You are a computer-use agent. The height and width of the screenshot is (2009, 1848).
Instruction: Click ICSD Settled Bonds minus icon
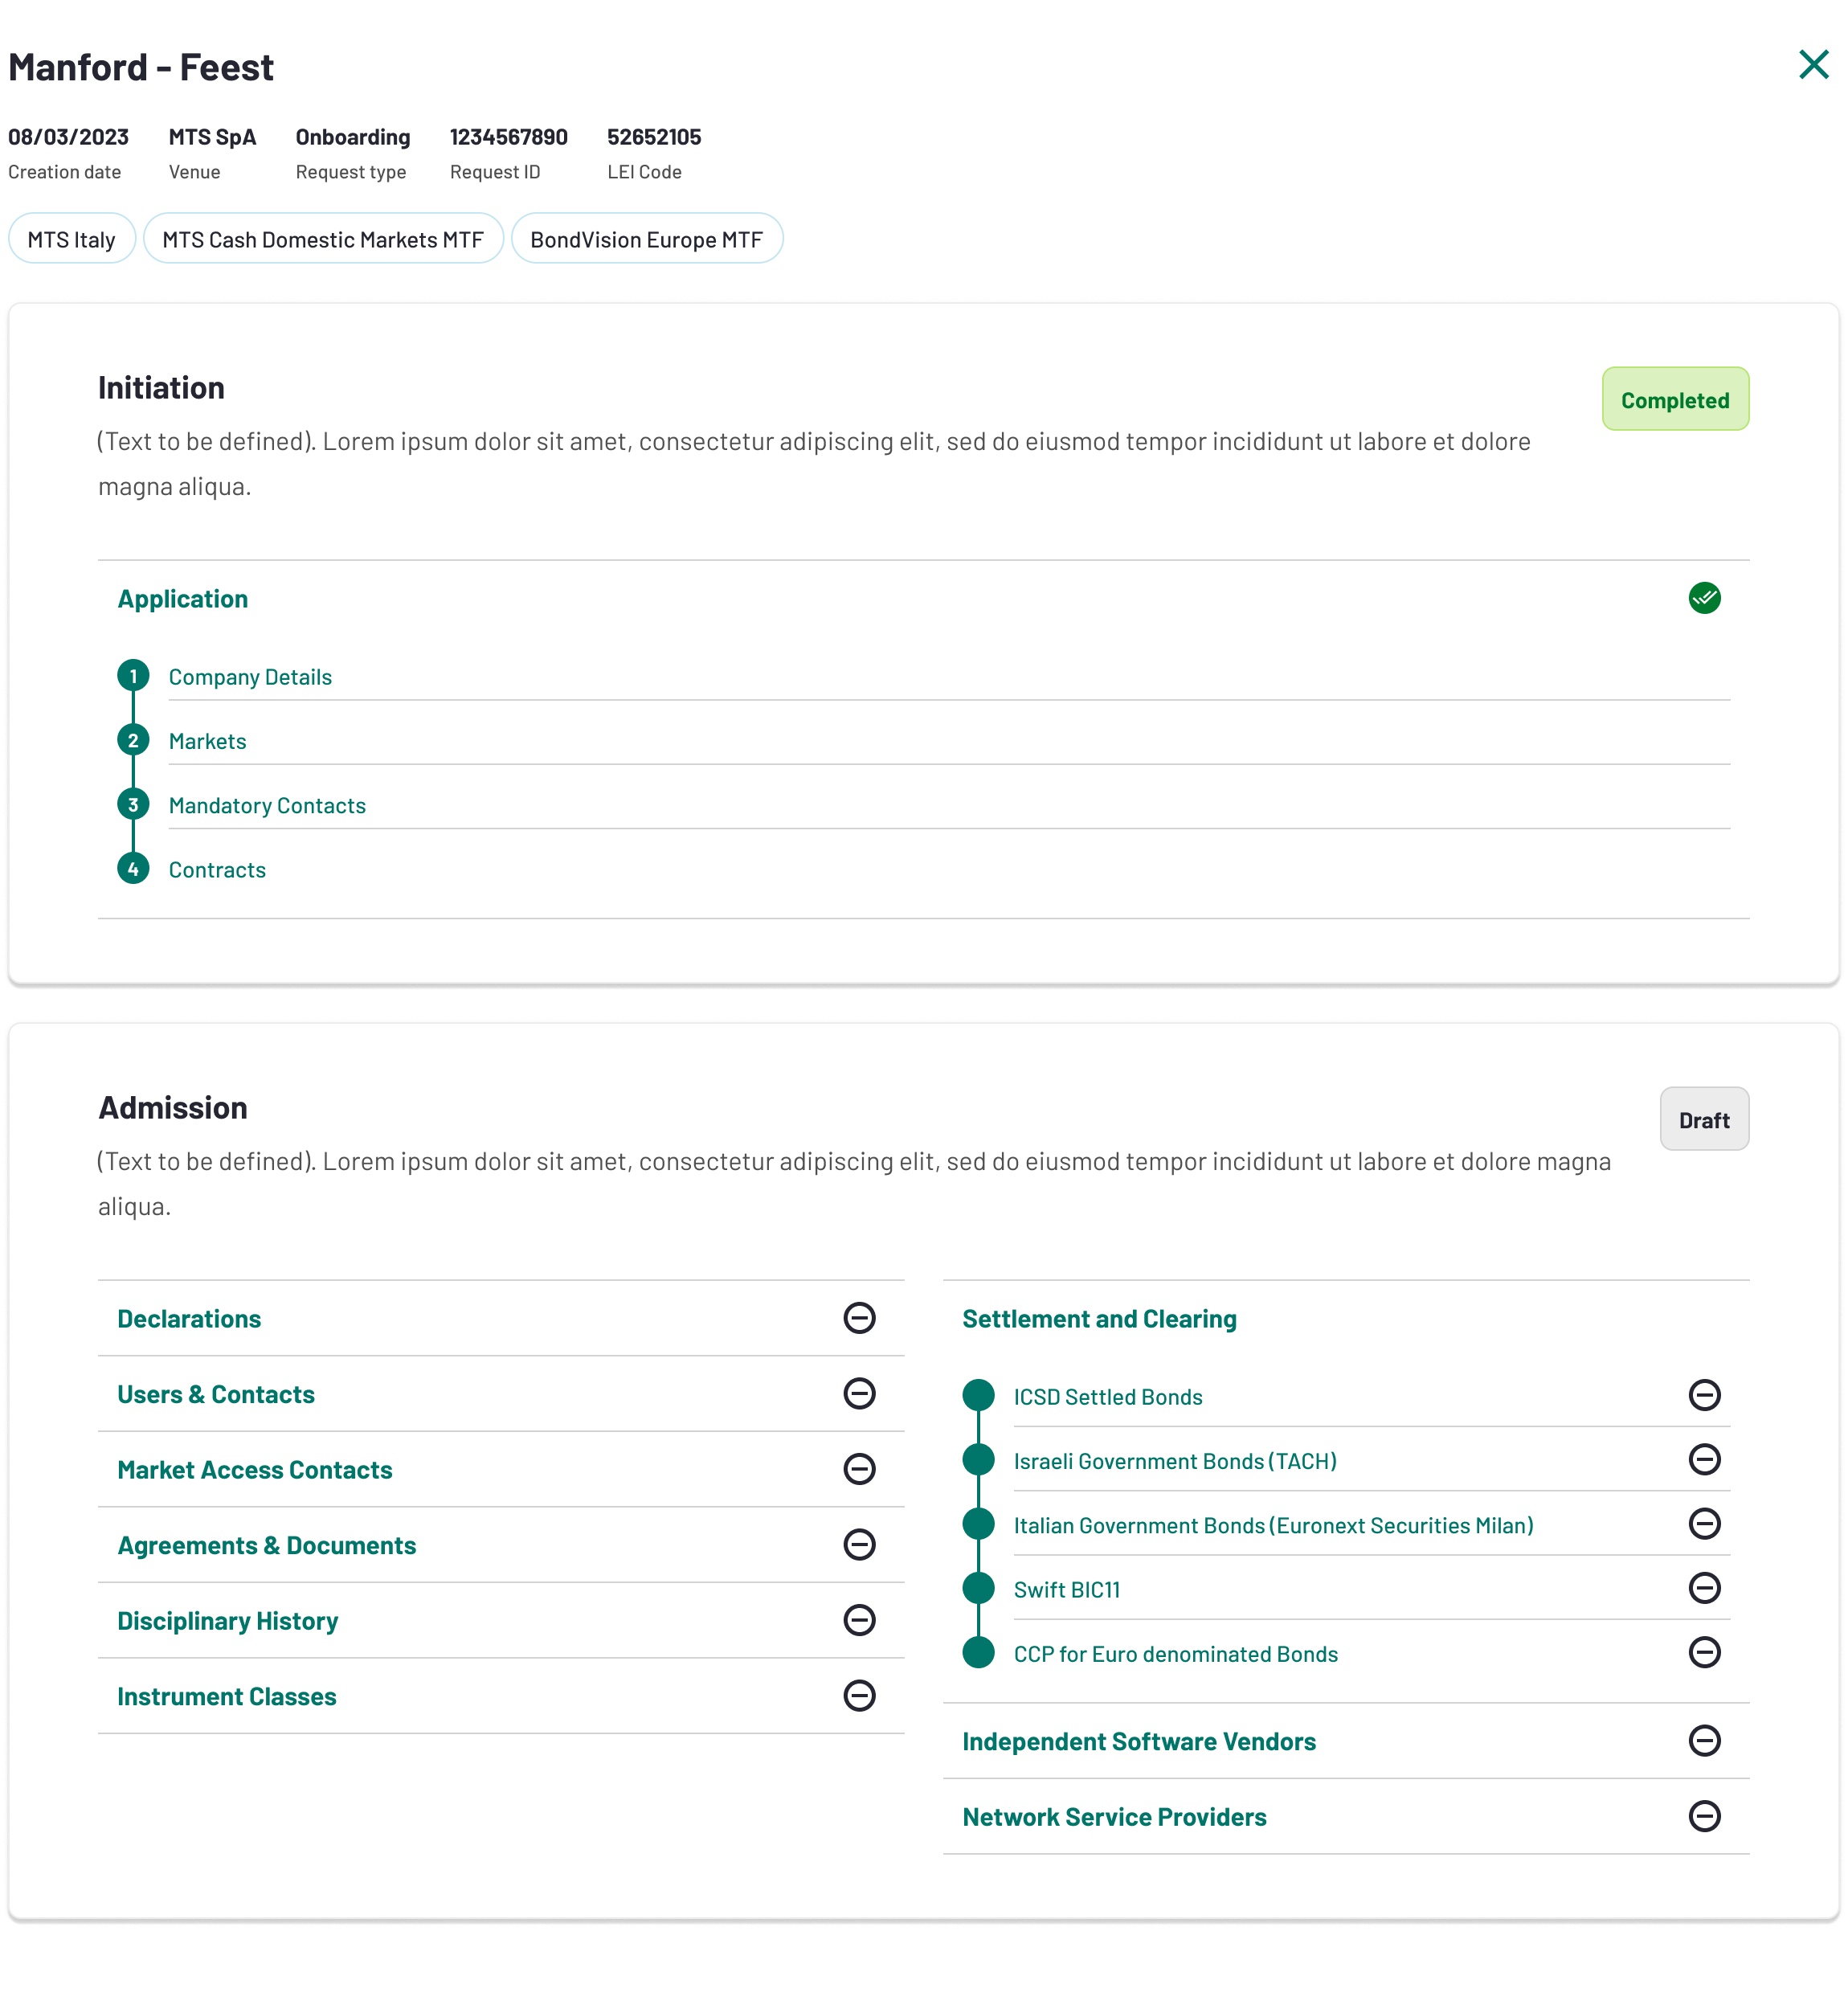click(1704, 1395)
